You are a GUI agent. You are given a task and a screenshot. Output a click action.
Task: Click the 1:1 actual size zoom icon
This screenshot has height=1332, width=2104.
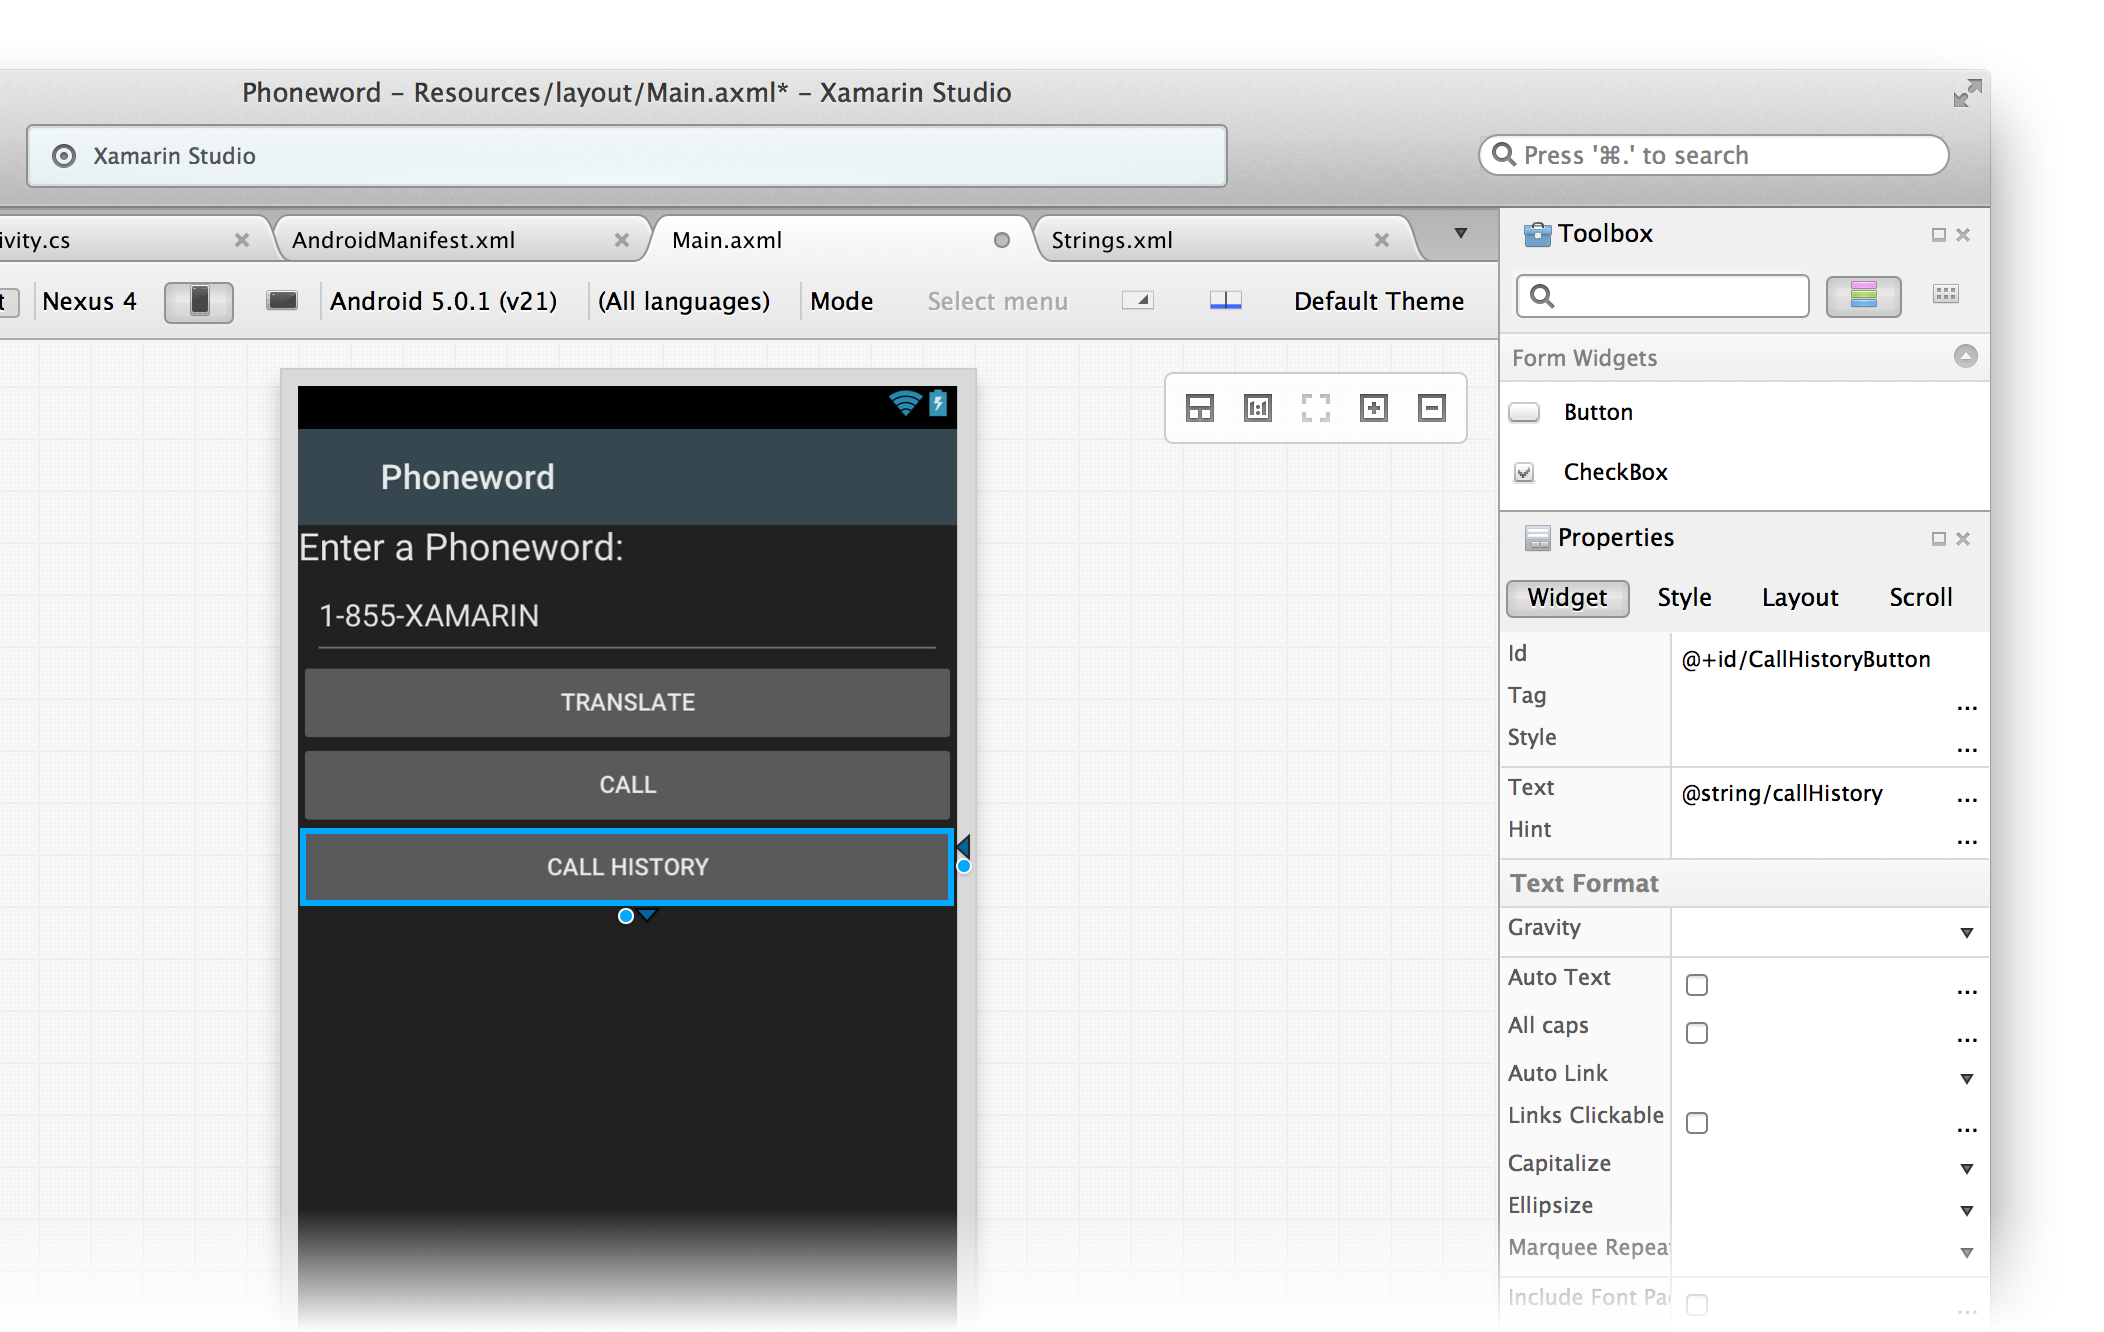(x=1257, y=408)
